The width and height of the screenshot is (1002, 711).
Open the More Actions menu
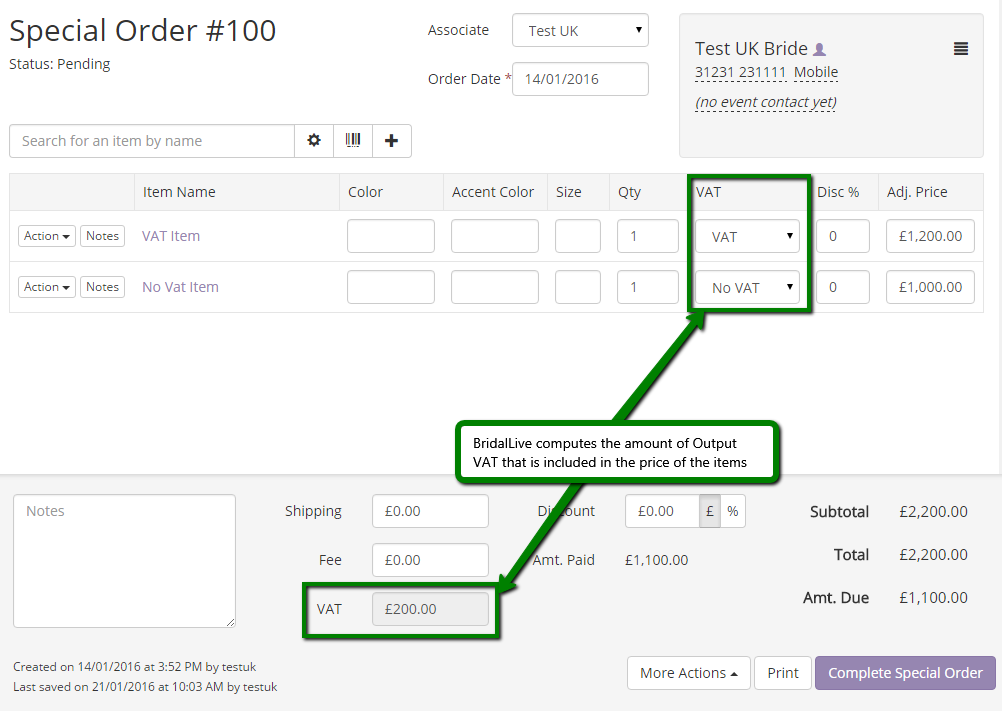click(688, 673)
